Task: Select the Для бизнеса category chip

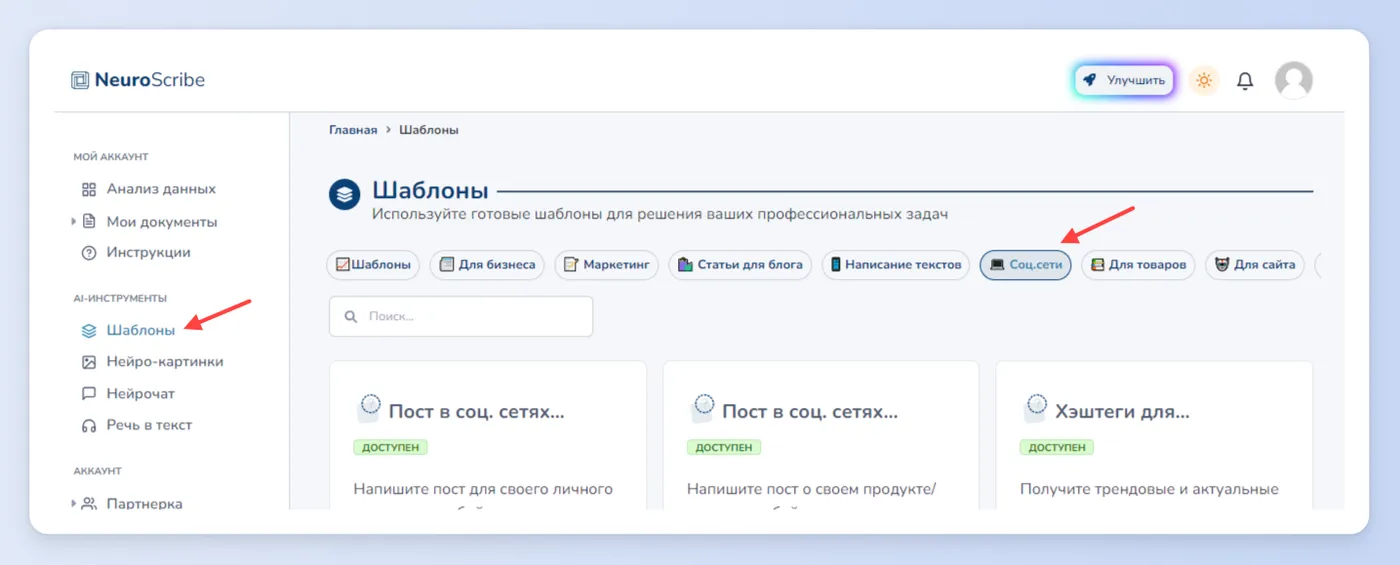Action: (487, 265)
